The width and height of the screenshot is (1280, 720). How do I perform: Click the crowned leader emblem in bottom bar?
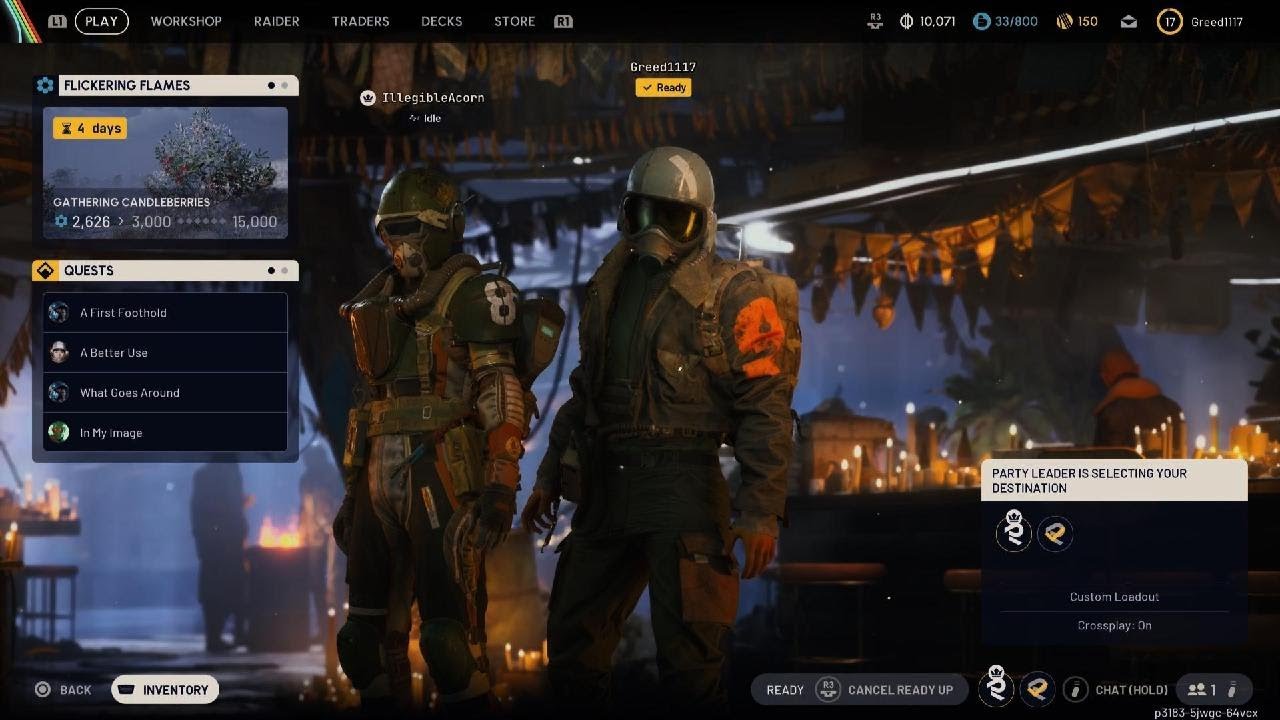(997, 688)
